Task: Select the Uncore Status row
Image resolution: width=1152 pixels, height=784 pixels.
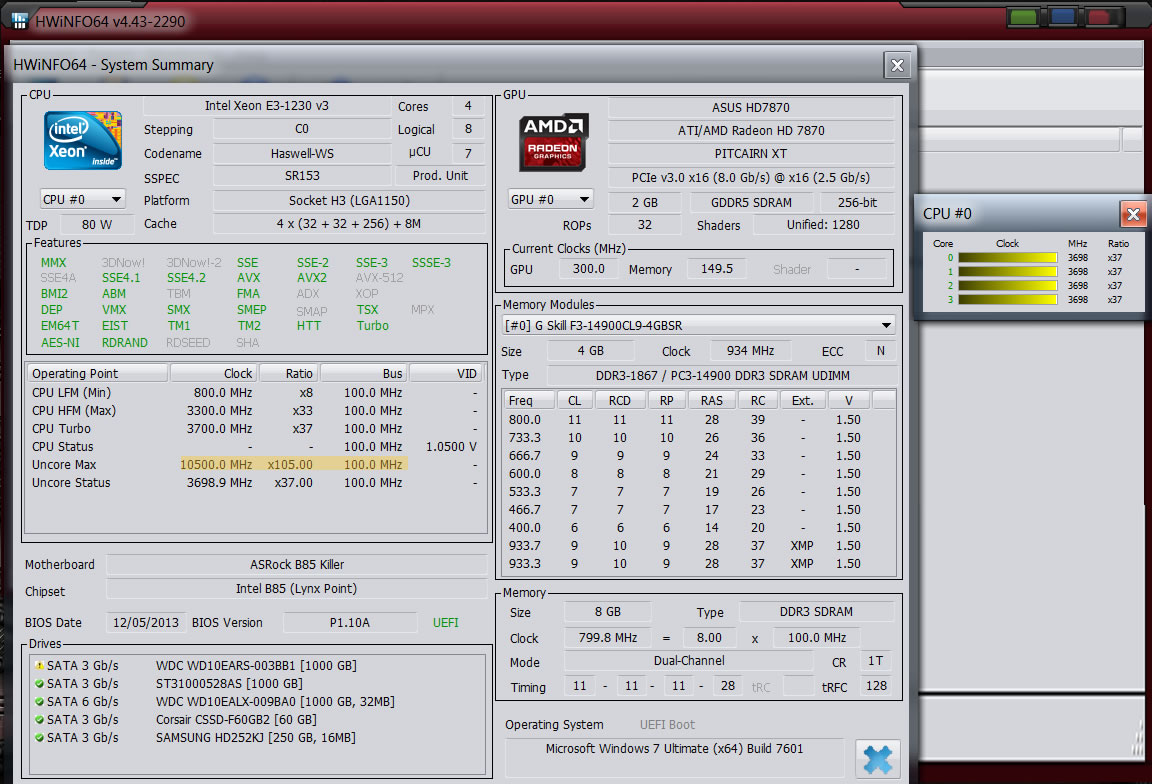Action: (254, 483)
